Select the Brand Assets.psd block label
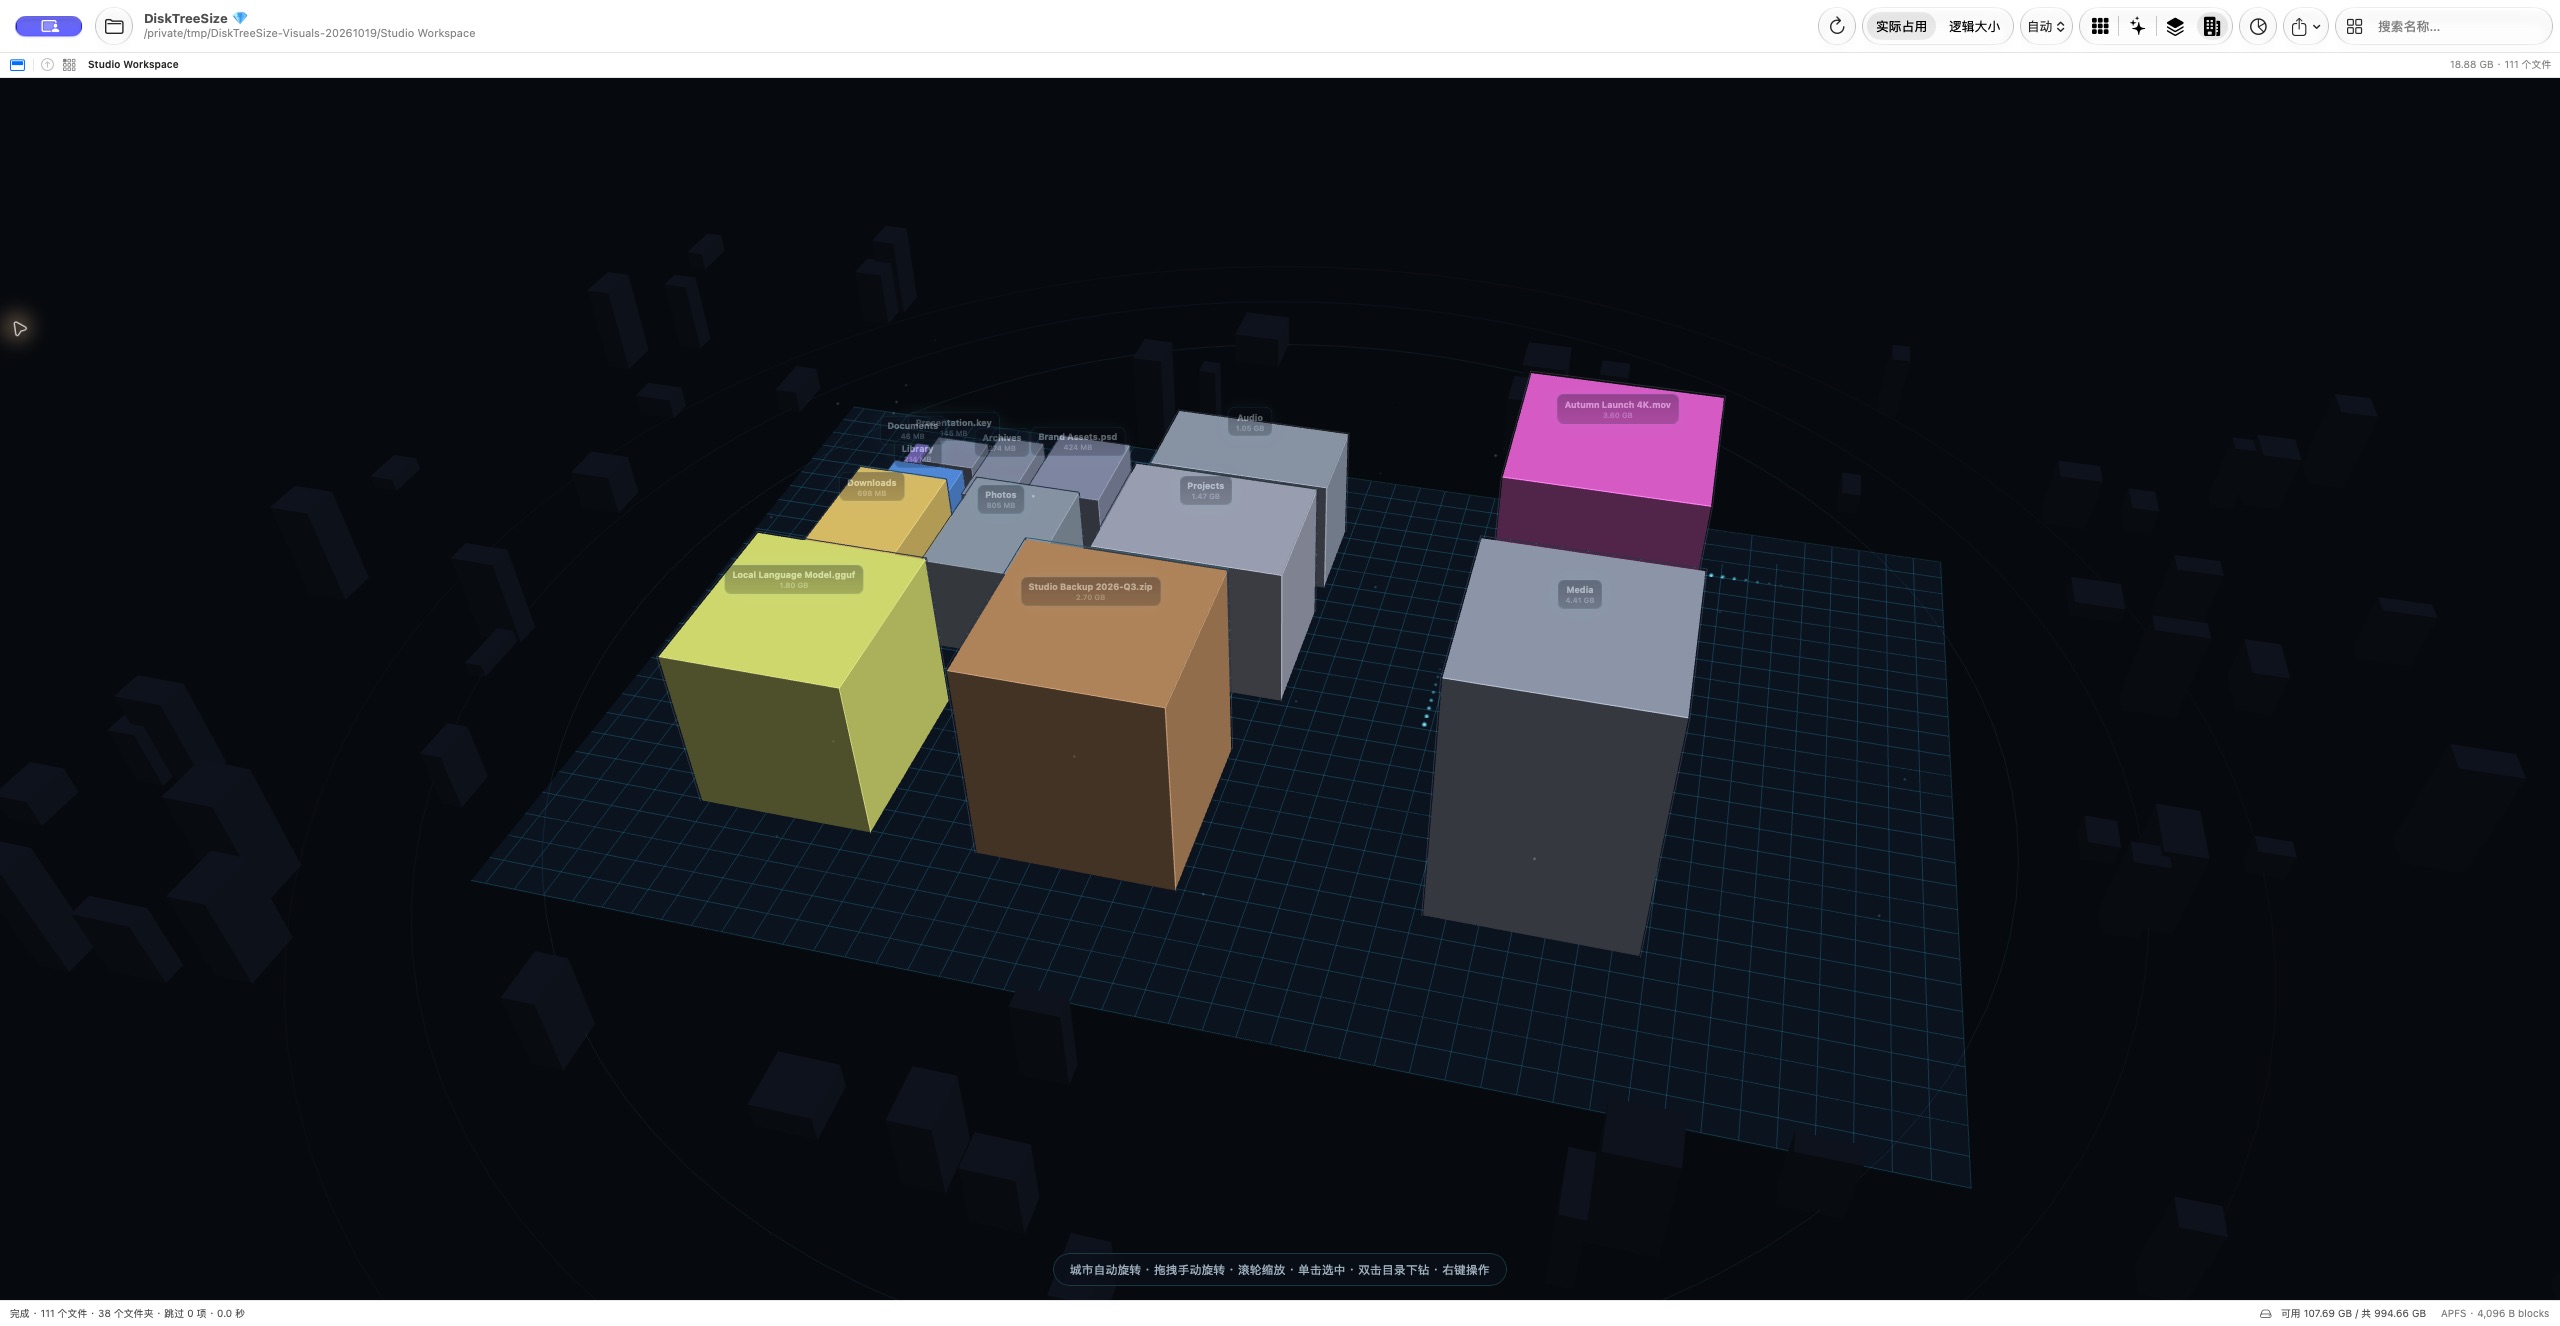 coord(1077,441)
